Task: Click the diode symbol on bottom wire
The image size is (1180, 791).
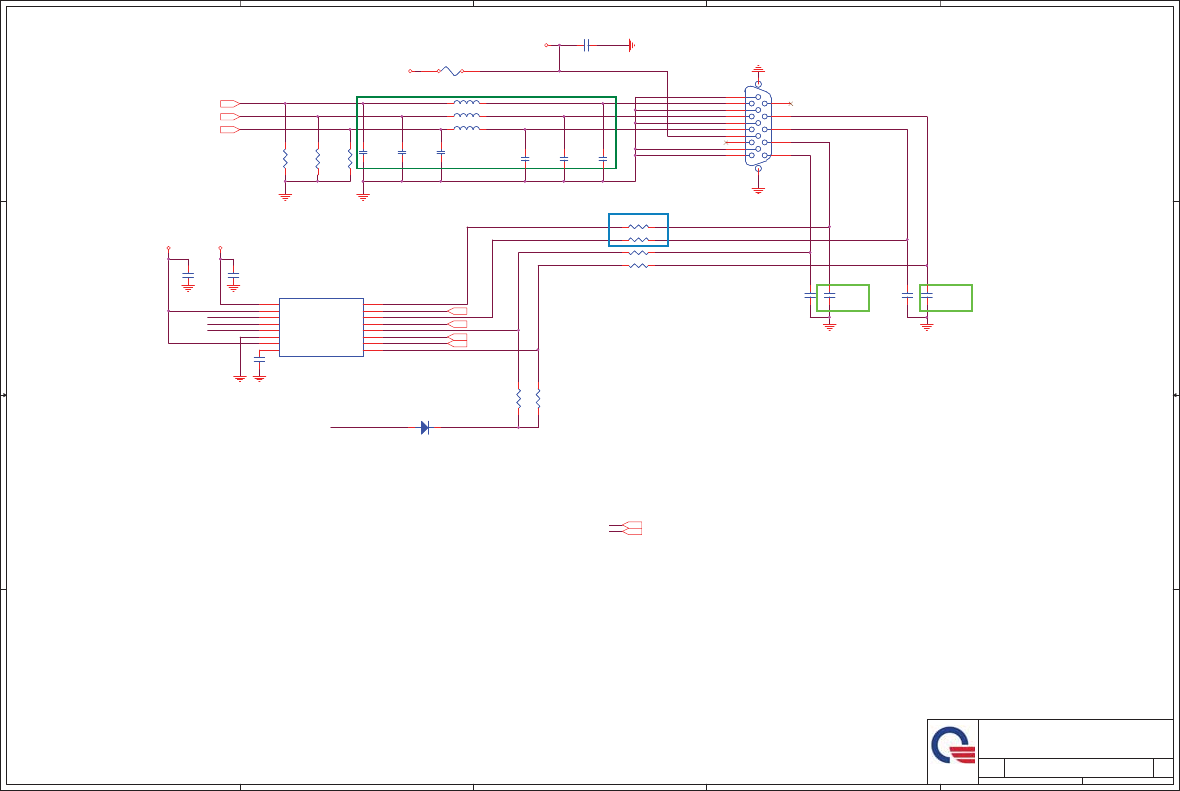Action: (425, 427)
